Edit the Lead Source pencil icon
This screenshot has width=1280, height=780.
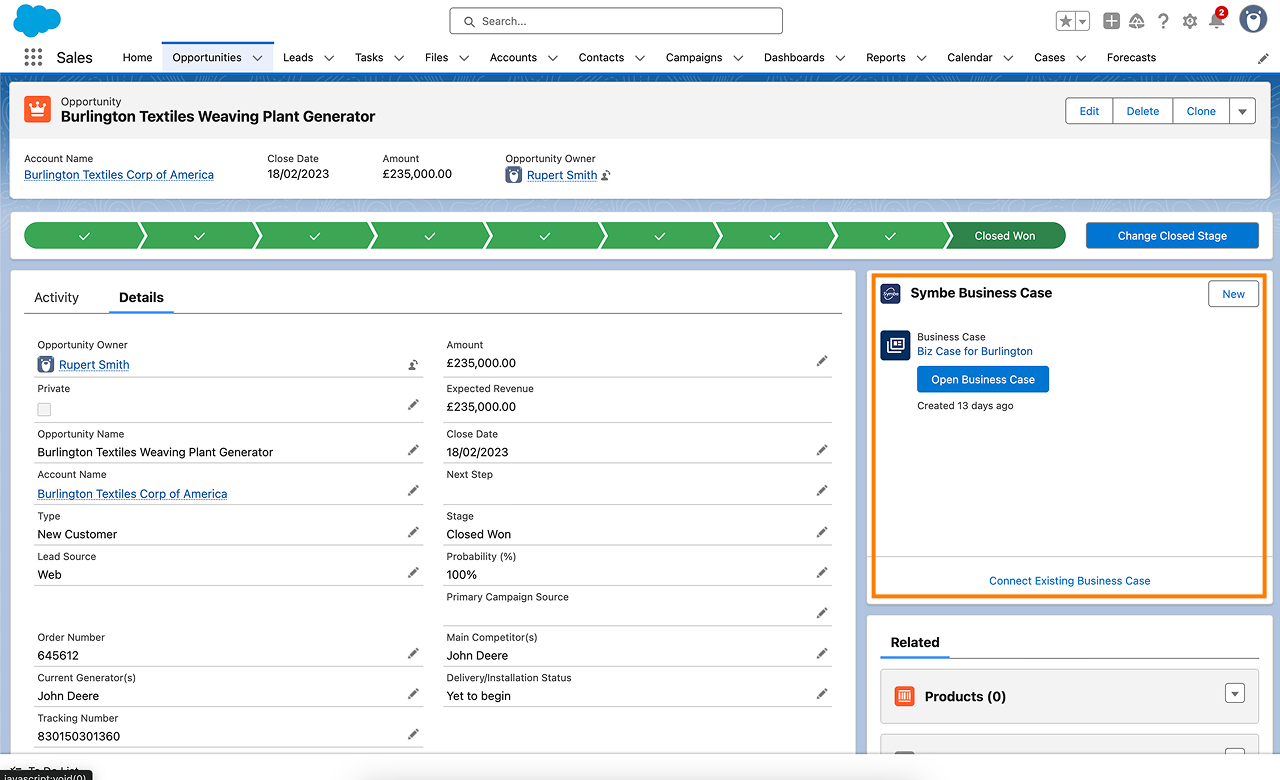413,572
